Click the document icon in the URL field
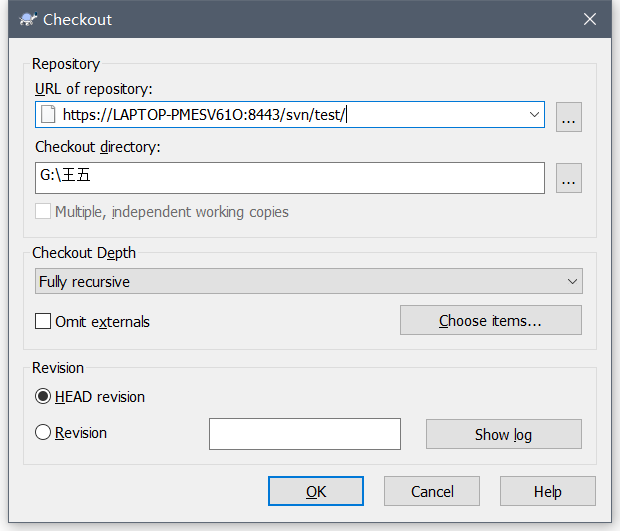Viewport: 620px width, 531px height. [48, 115]
